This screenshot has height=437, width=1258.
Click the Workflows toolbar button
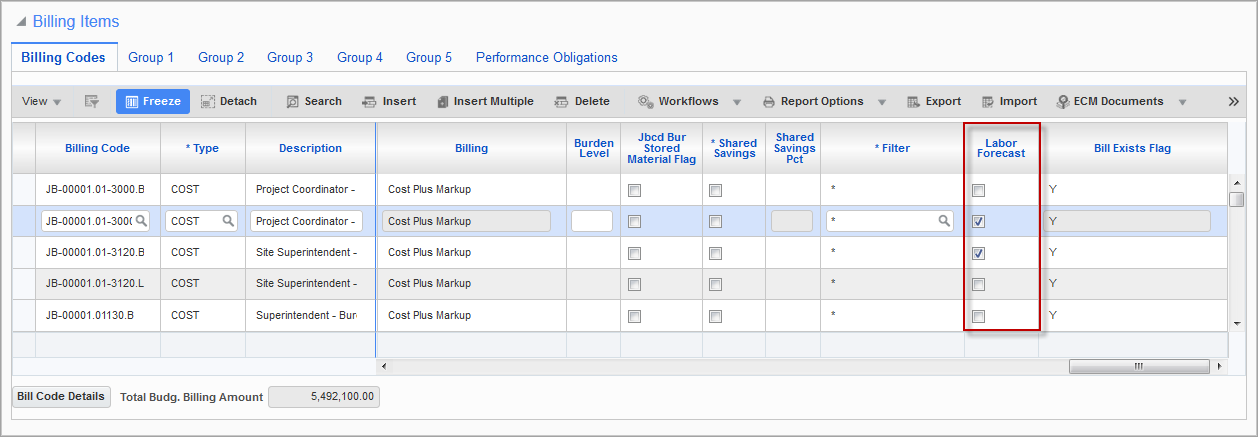(x=678, y=101)
